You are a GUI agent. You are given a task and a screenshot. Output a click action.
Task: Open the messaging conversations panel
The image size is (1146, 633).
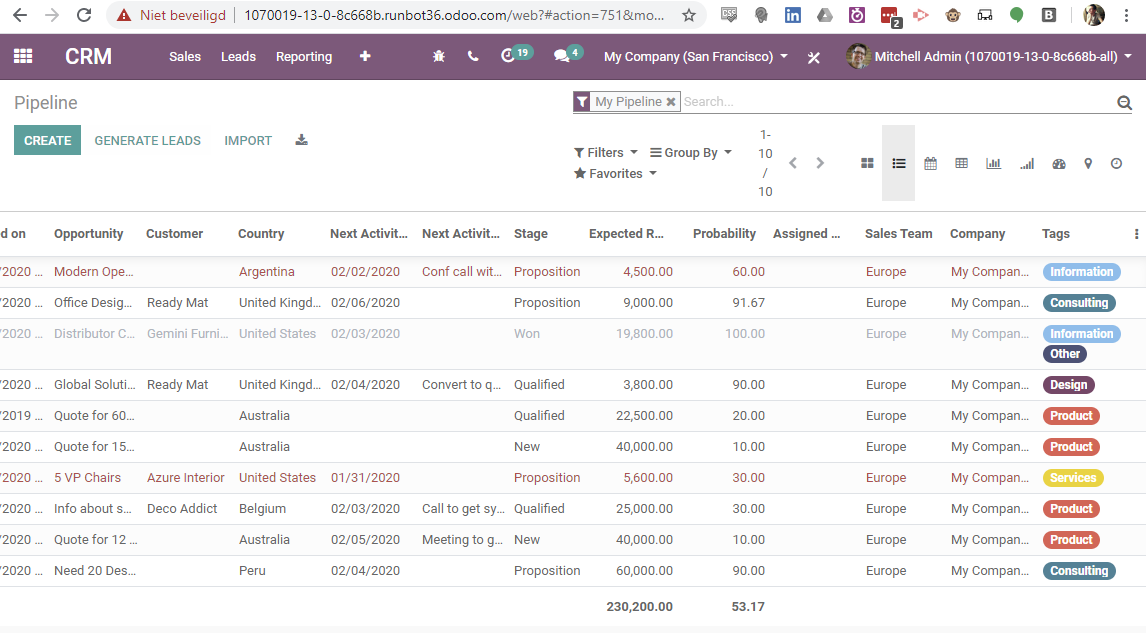click(561, 56)
